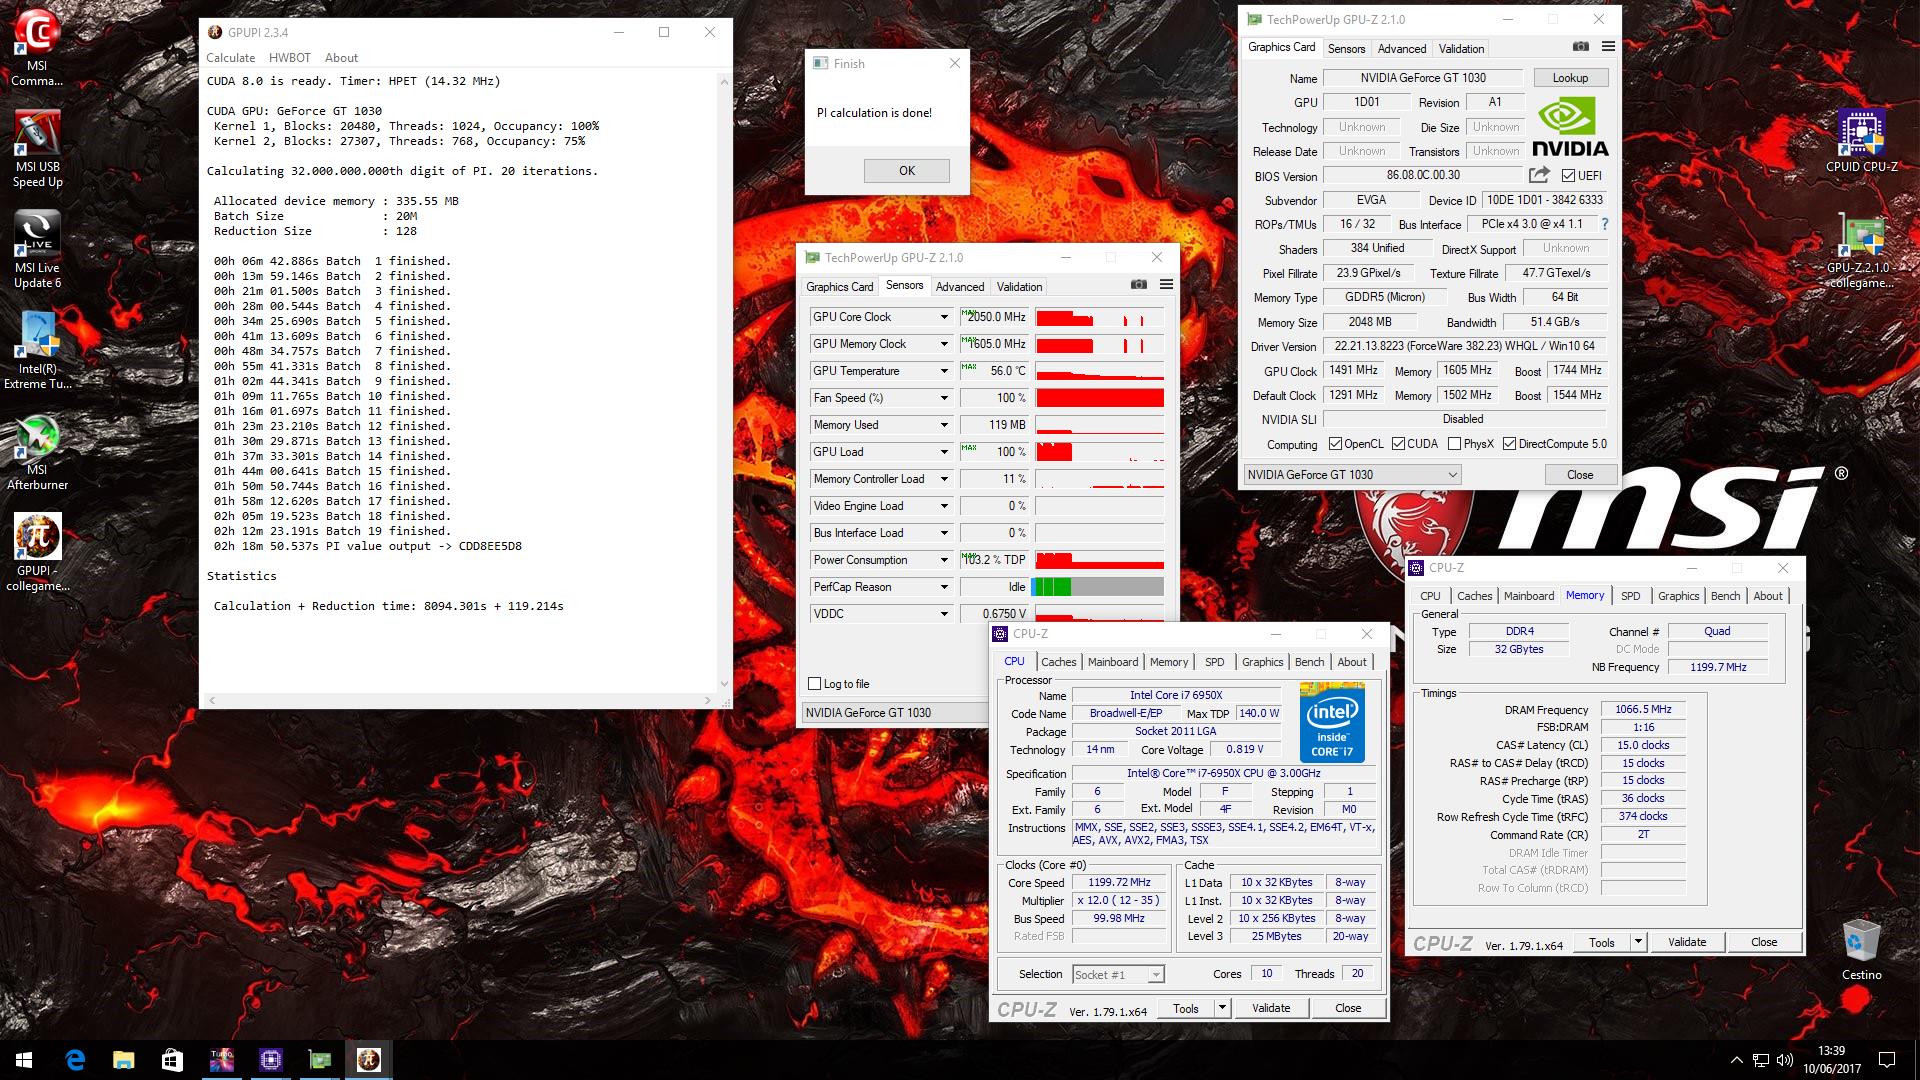Toggle OpenCL computing checkbox
This screenshot has width=1920, height=1080.
point(1335,444)
